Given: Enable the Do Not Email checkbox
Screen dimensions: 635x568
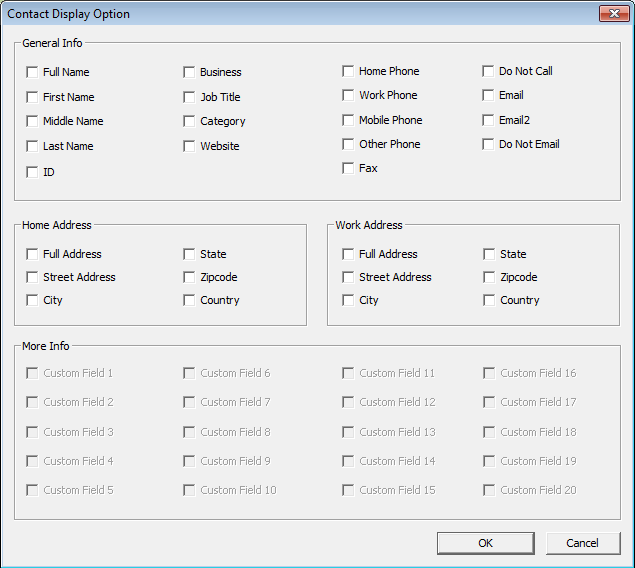Looking at the screenshot, I should pyautogui.click(x=489, y=144).
